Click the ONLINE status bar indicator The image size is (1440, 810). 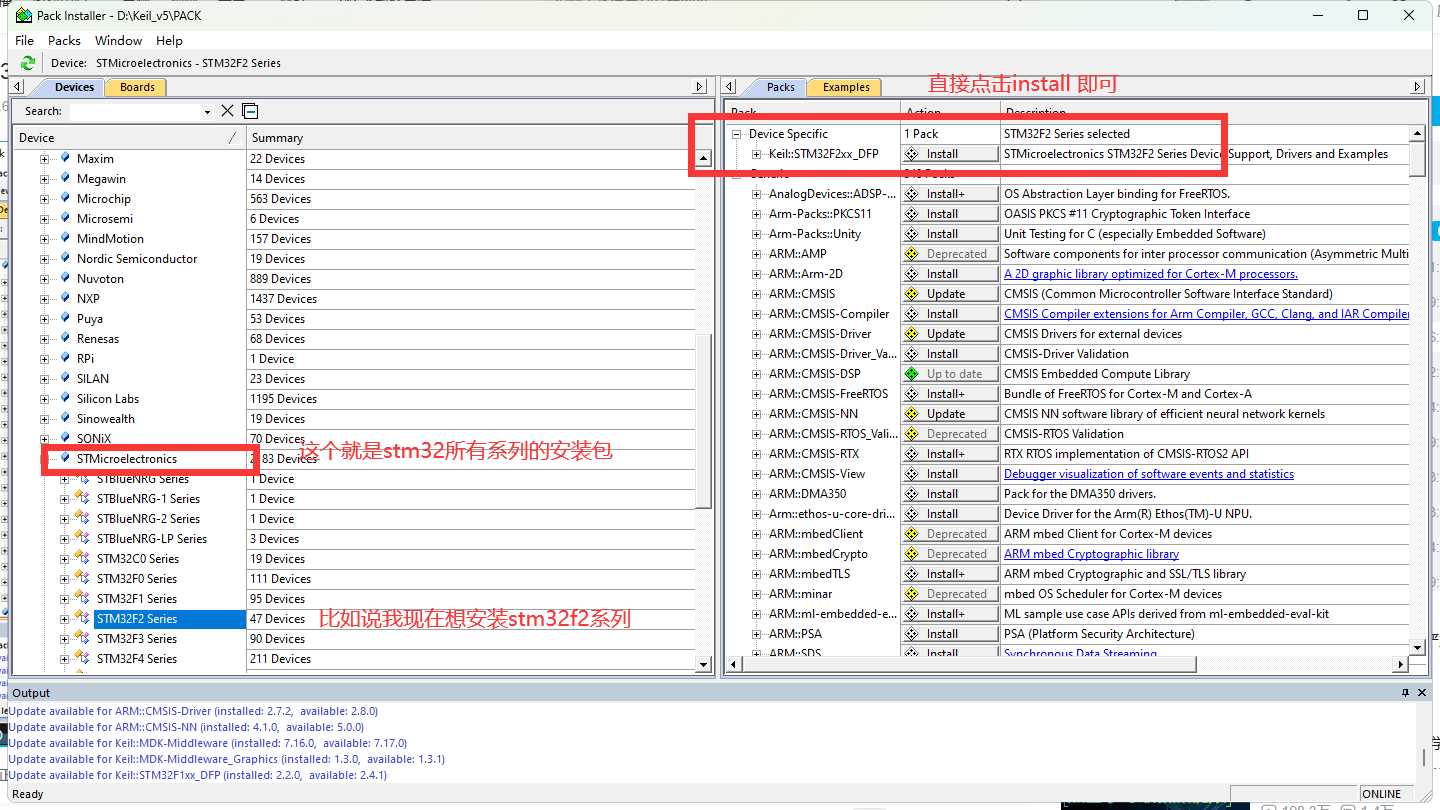[x=1381, y=794]
